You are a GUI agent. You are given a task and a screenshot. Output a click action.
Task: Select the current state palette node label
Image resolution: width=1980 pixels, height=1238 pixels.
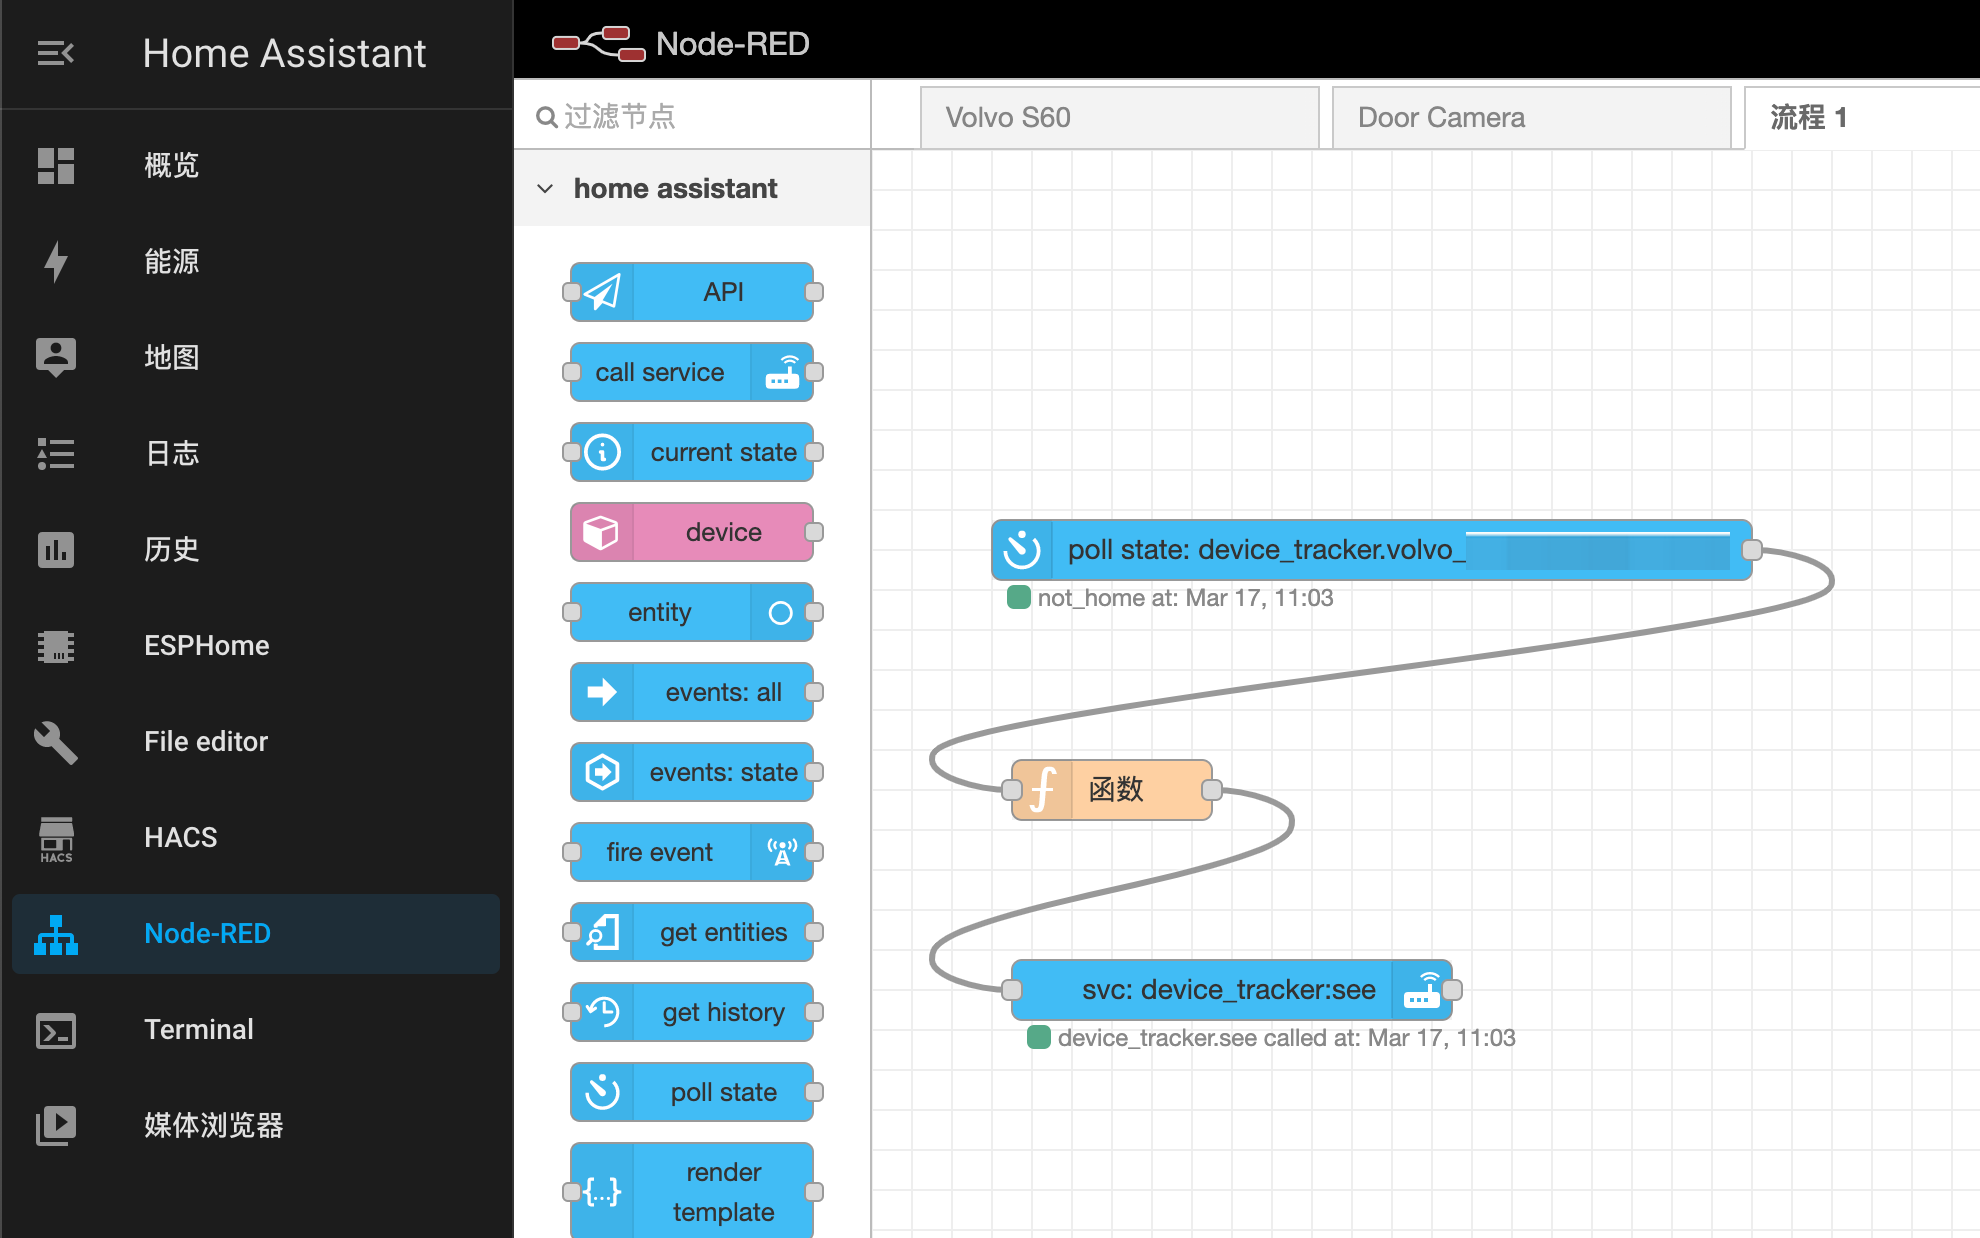click(724, 452)
